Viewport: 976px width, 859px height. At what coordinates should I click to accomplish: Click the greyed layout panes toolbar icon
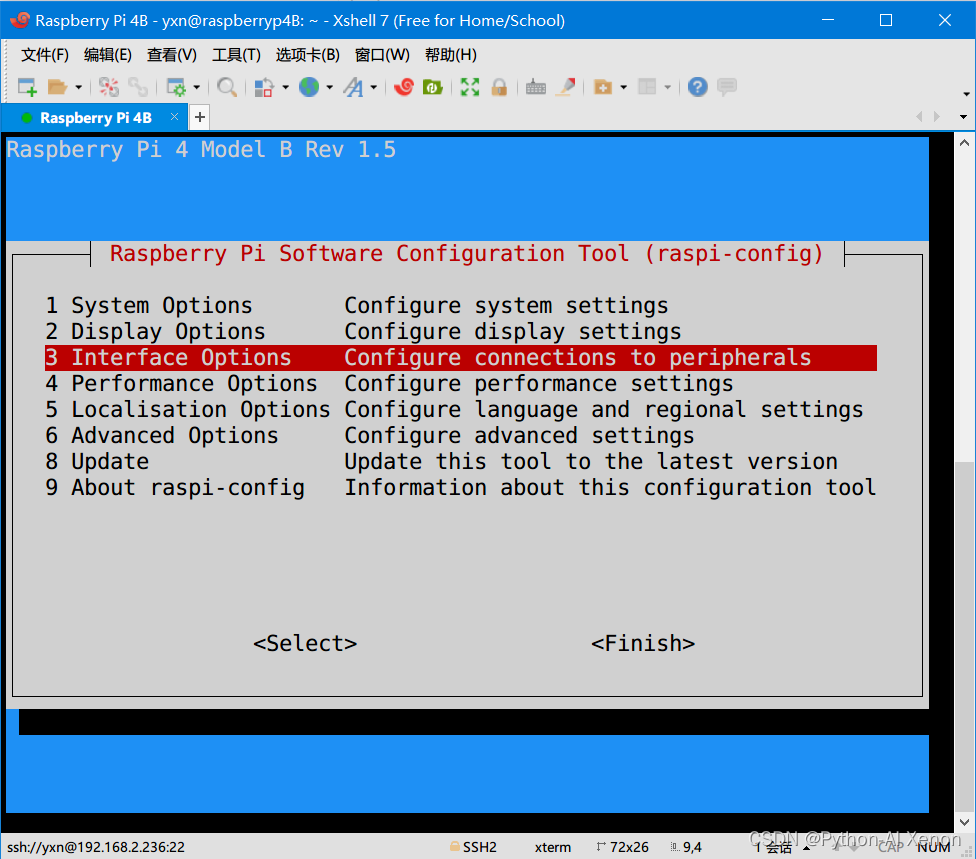[x=647, y=87]
